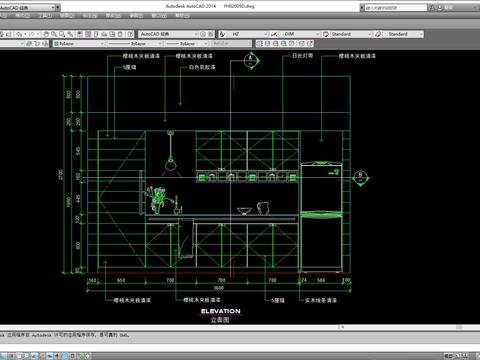Open the ByLayer linetype dropdown
This screenshot has width=480, height=360.
(x=160, y=44)
